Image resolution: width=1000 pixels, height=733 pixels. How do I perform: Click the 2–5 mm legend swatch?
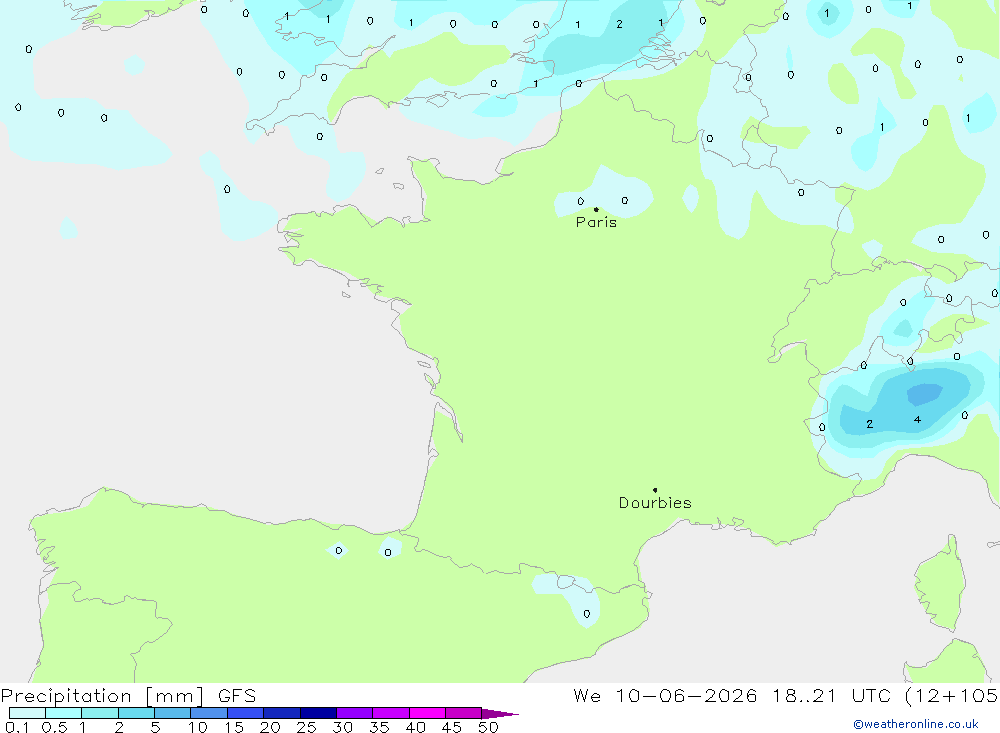click(136, 713)
